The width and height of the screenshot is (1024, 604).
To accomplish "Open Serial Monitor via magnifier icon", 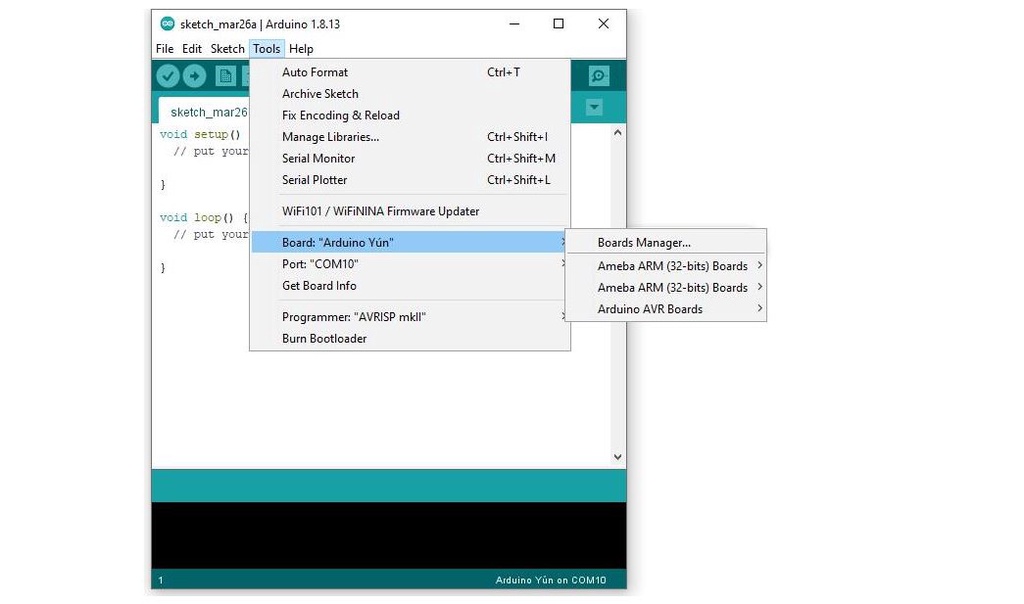I will click(x=598, y=76).
